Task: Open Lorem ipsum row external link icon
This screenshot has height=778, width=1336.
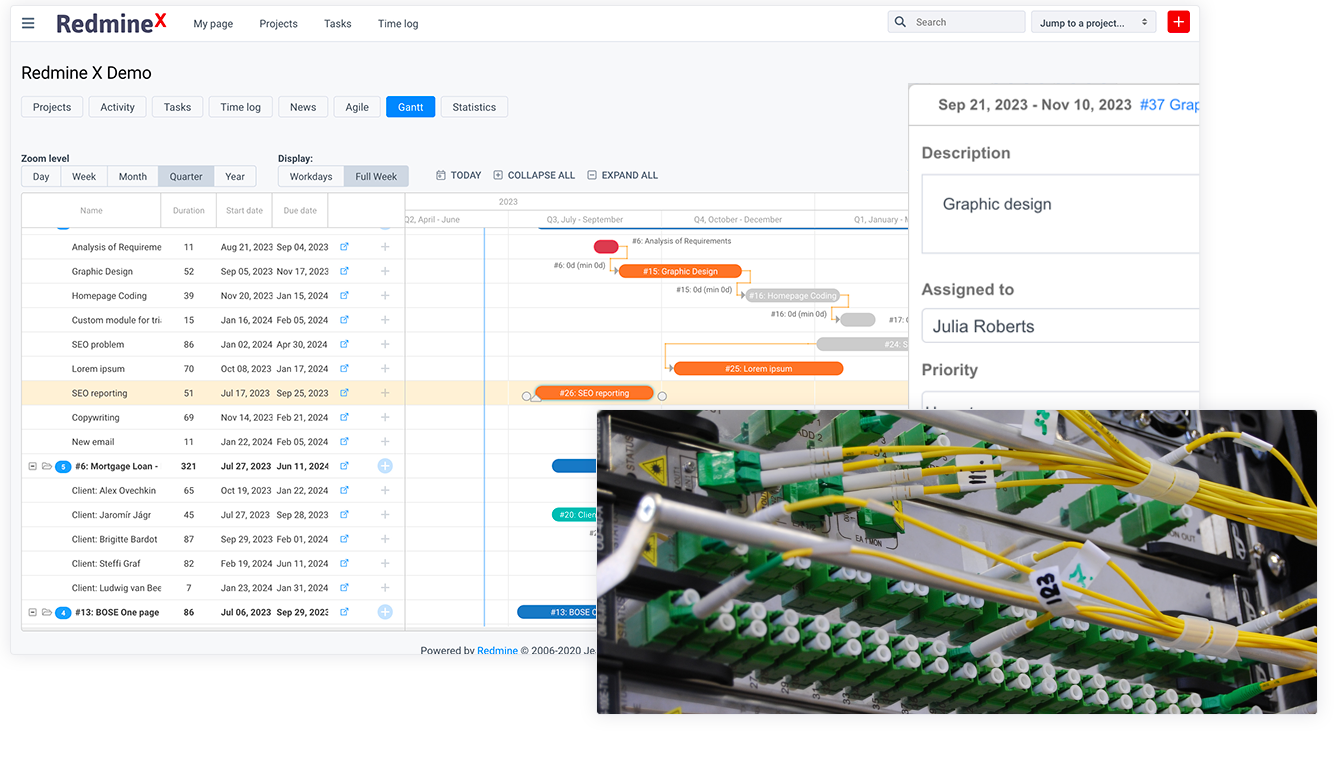Action: tap(344, 369)
